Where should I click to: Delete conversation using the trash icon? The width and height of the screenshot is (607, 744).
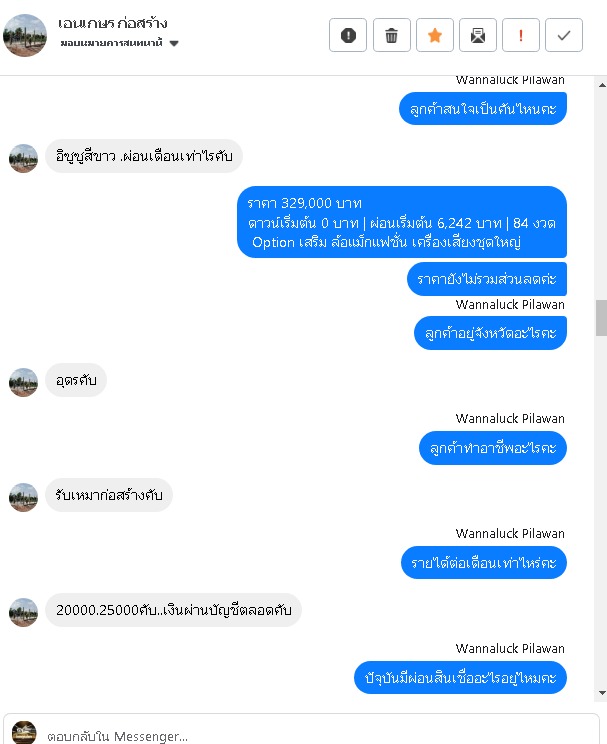392,35
